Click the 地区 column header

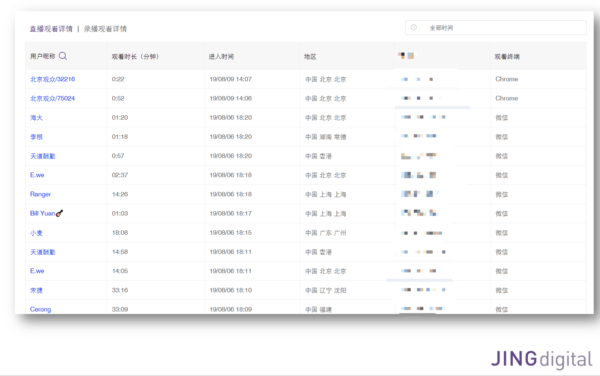coord(310,57)
